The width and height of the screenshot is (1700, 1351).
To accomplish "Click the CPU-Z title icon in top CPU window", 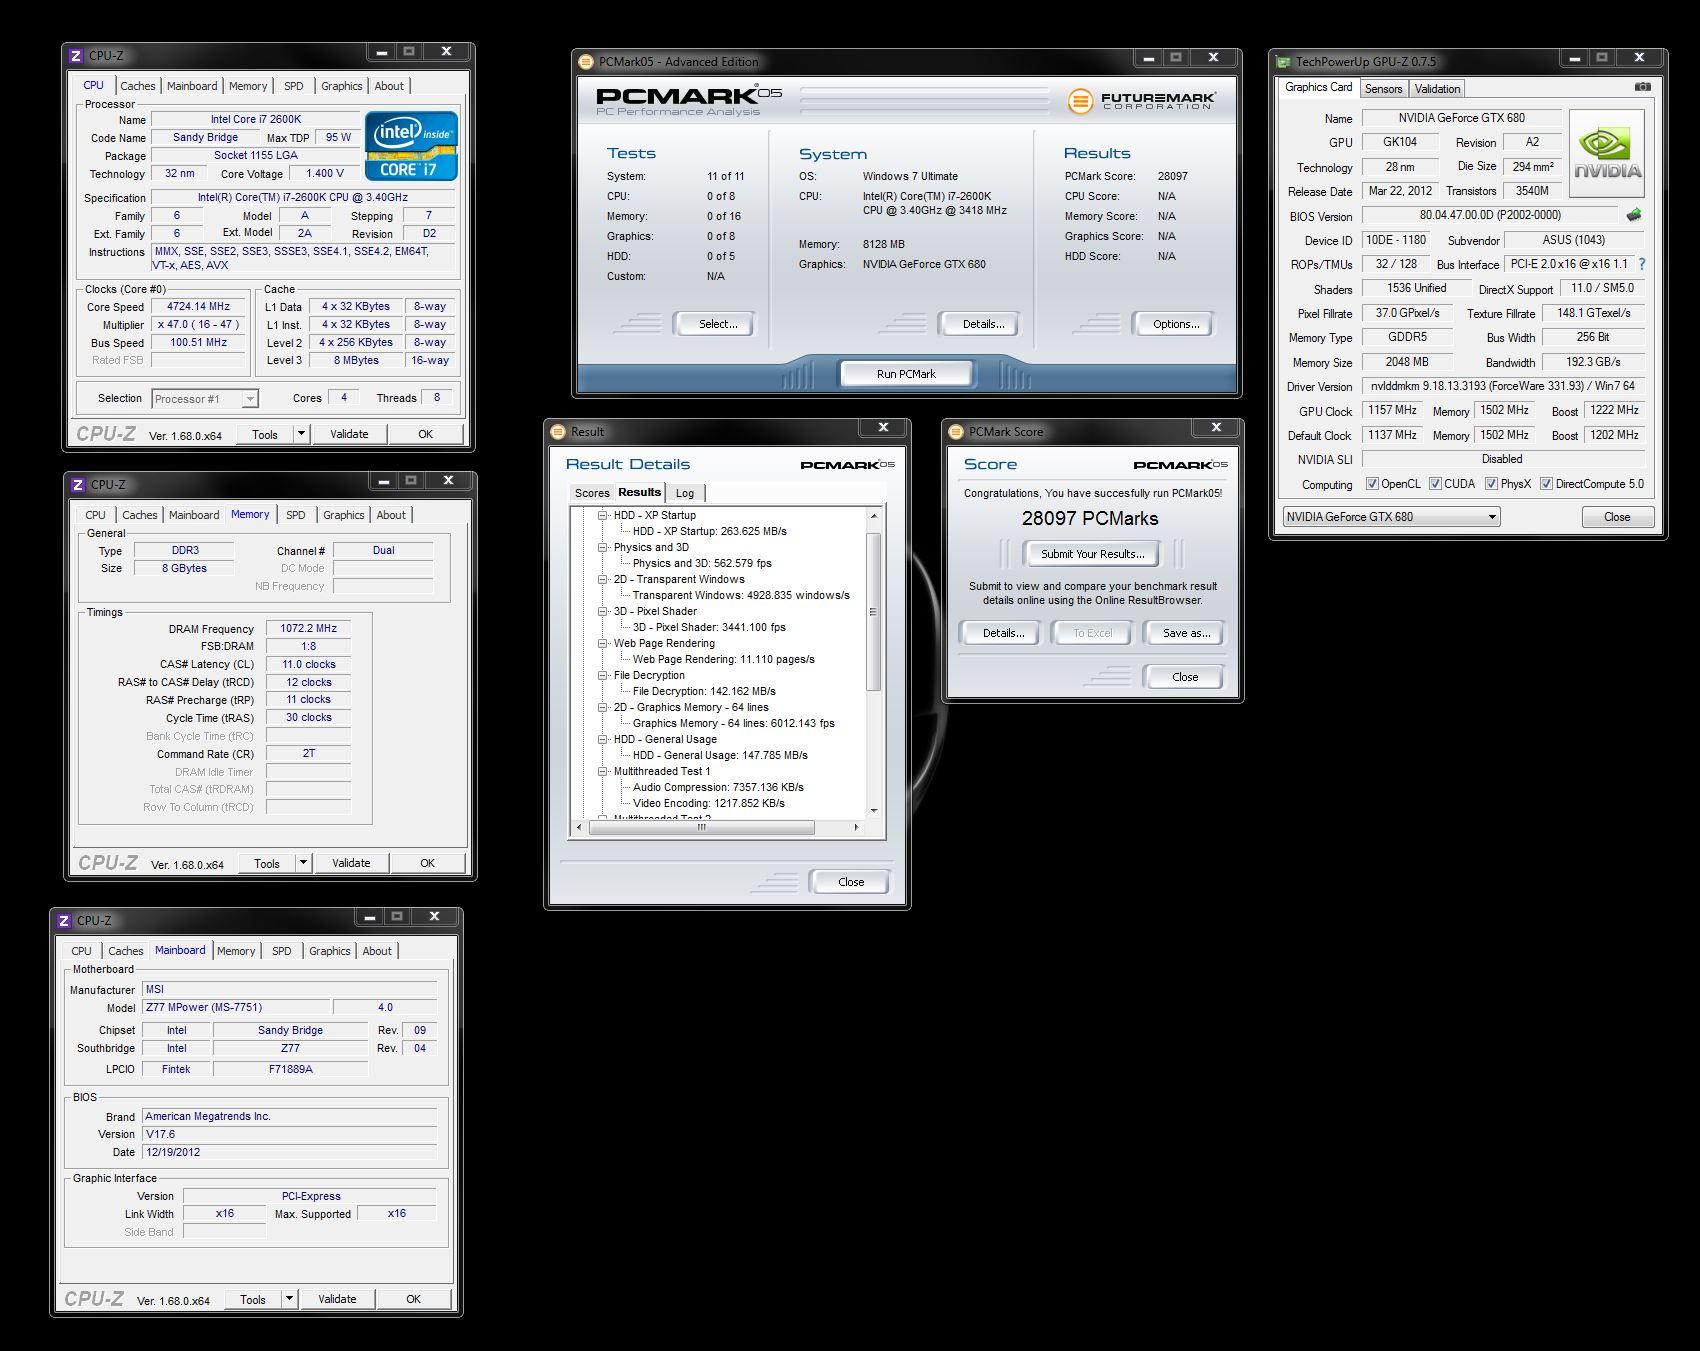I will (x=77, y=56).
